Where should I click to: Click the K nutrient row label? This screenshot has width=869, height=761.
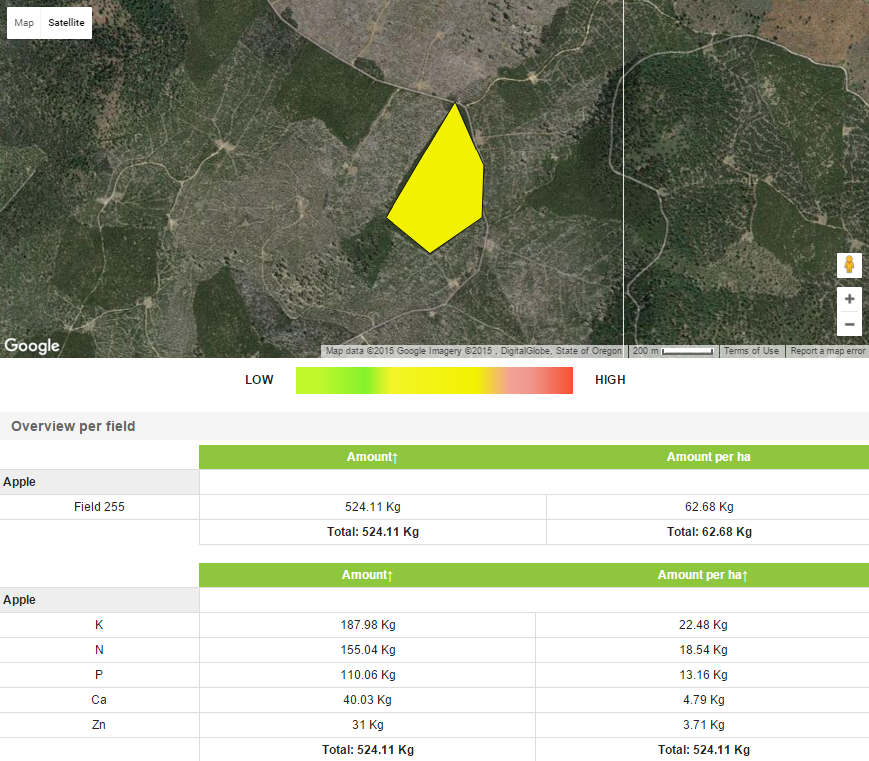(x=99, y=625)
